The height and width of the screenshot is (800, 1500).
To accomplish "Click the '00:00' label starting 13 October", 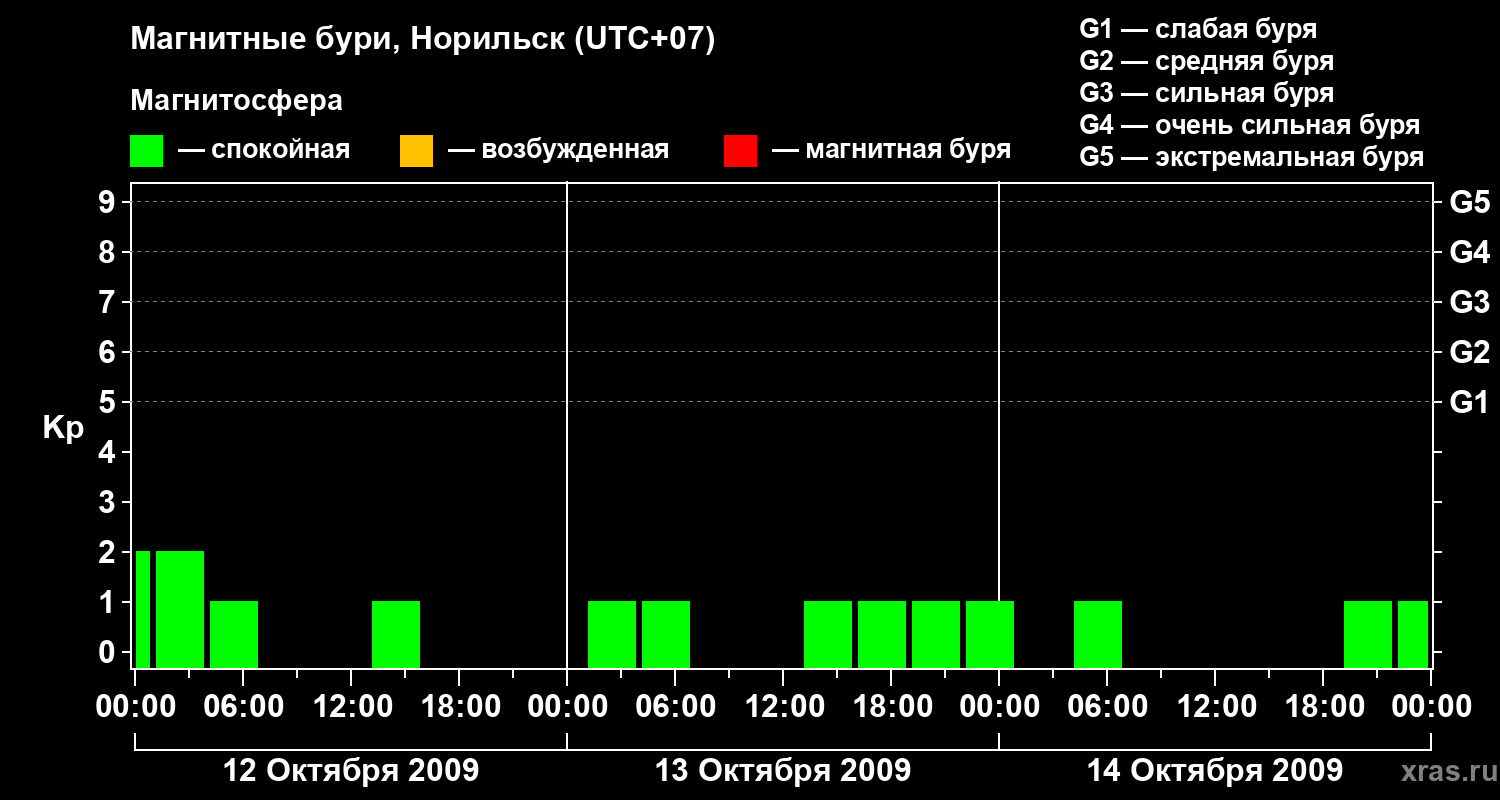I will pos(567,707).
